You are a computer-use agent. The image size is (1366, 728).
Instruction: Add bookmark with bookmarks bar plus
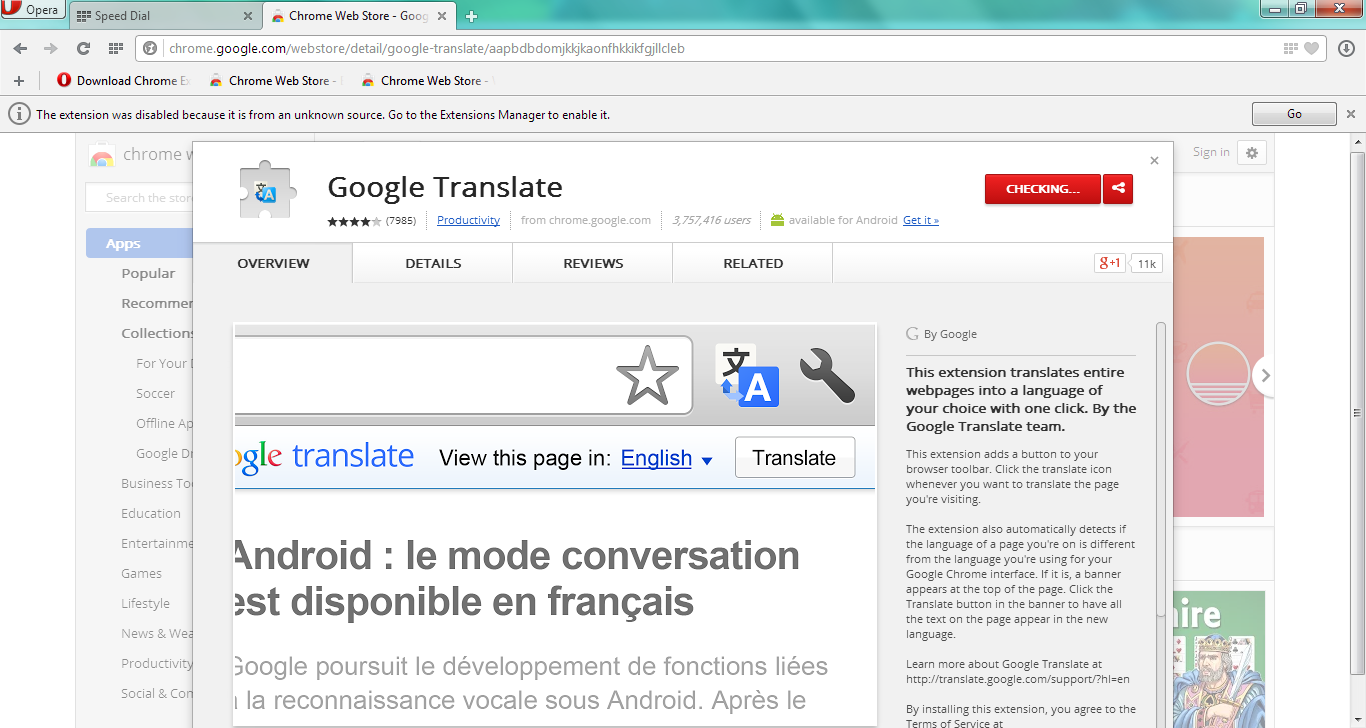[19, 81]
